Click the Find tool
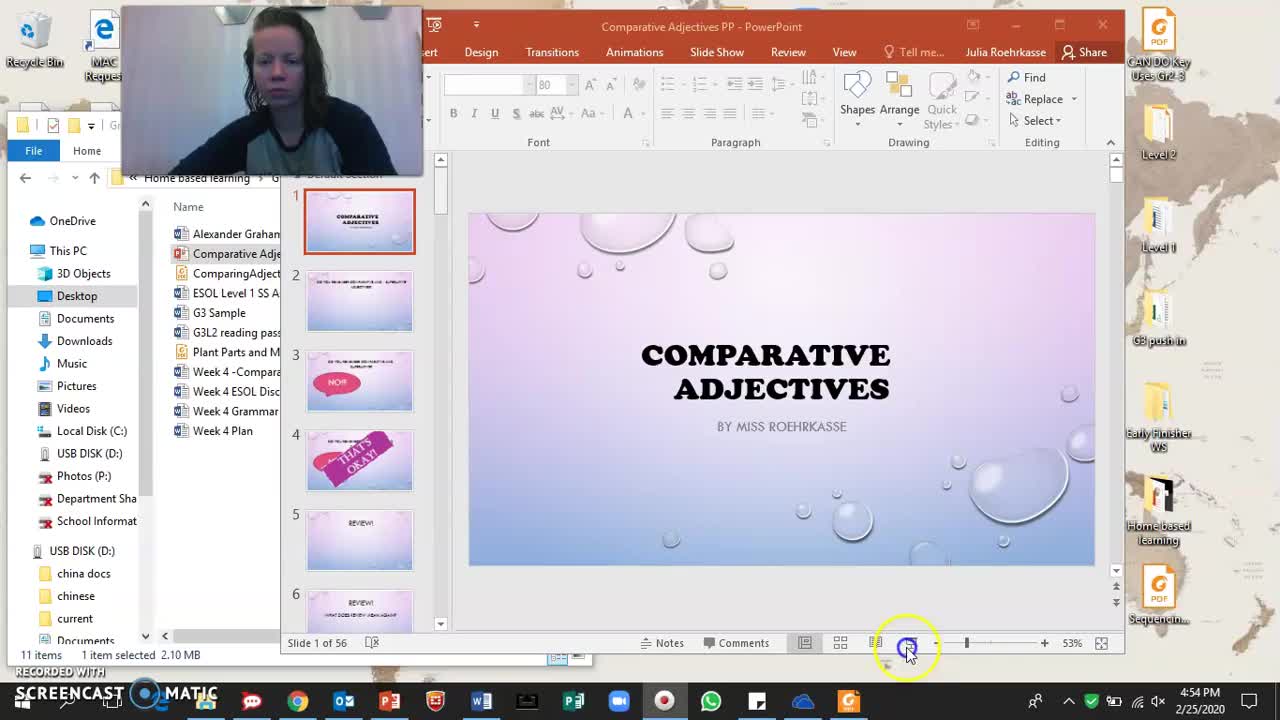 click(1027, 77)
